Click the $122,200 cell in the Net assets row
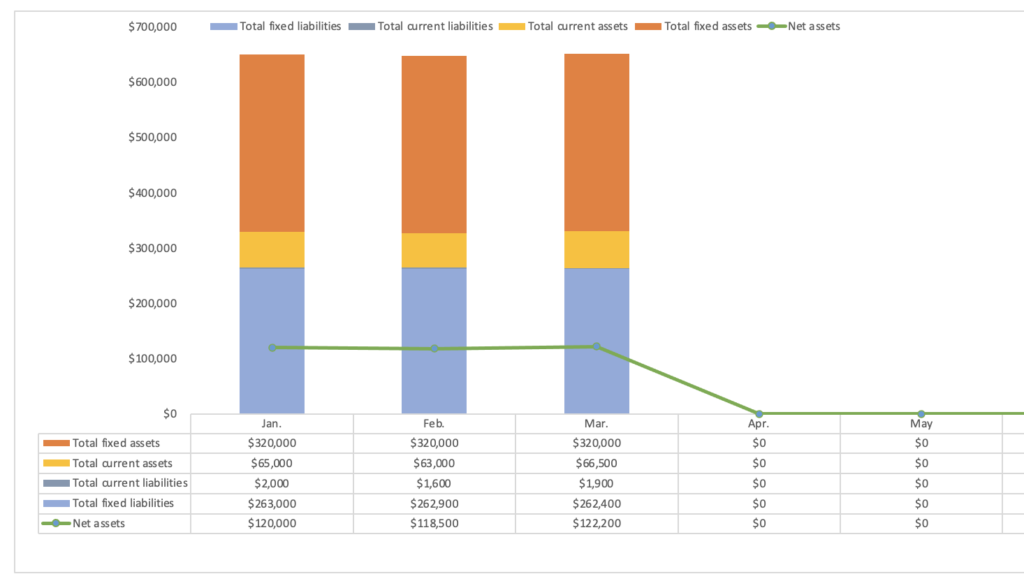 point(597,523)
